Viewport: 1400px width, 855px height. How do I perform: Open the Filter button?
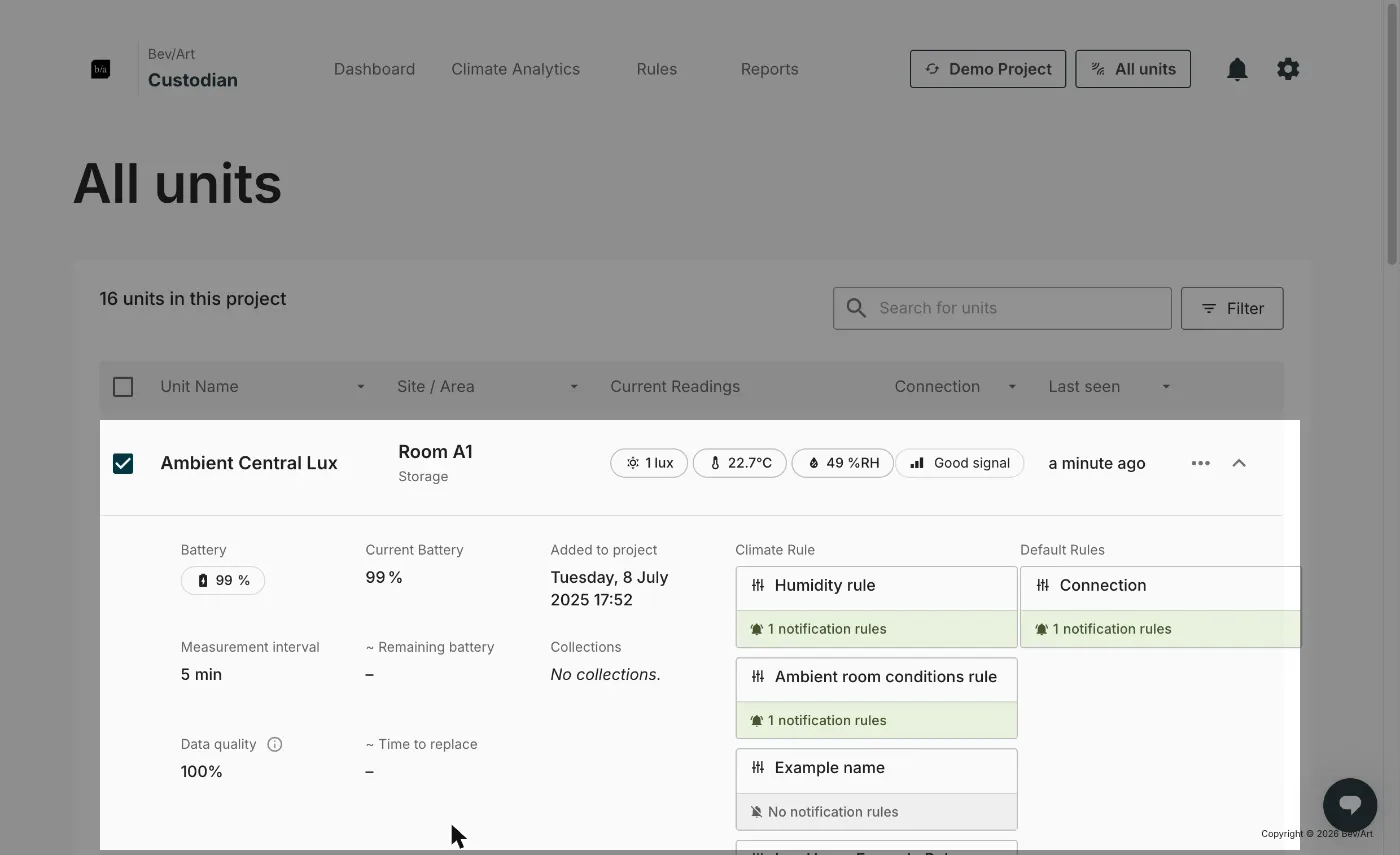tap(1232, 308)
